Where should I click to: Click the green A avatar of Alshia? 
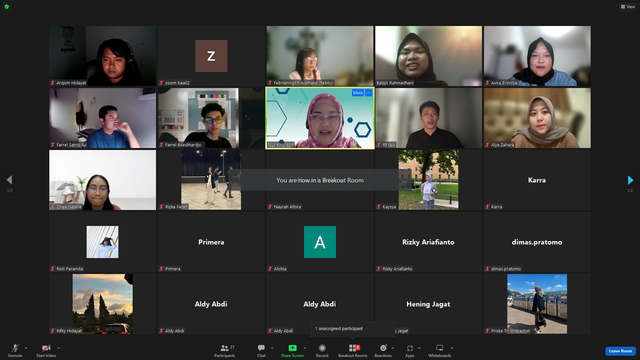tap(320, 242)
